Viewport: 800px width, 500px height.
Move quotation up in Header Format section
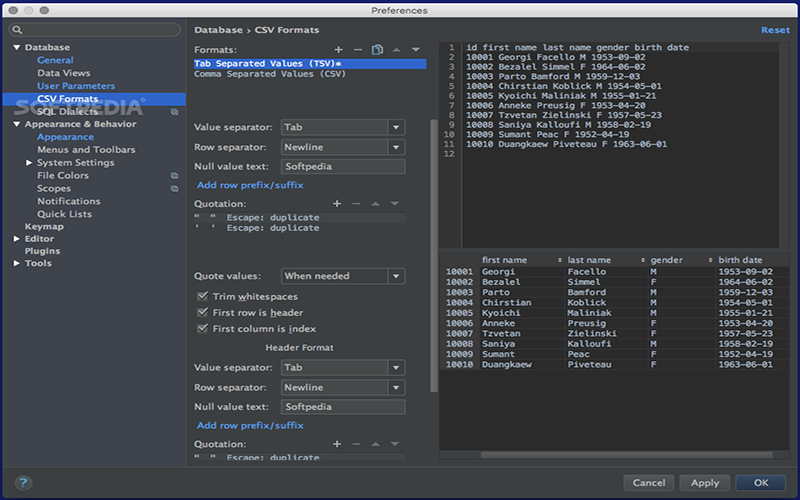(376, 444)
